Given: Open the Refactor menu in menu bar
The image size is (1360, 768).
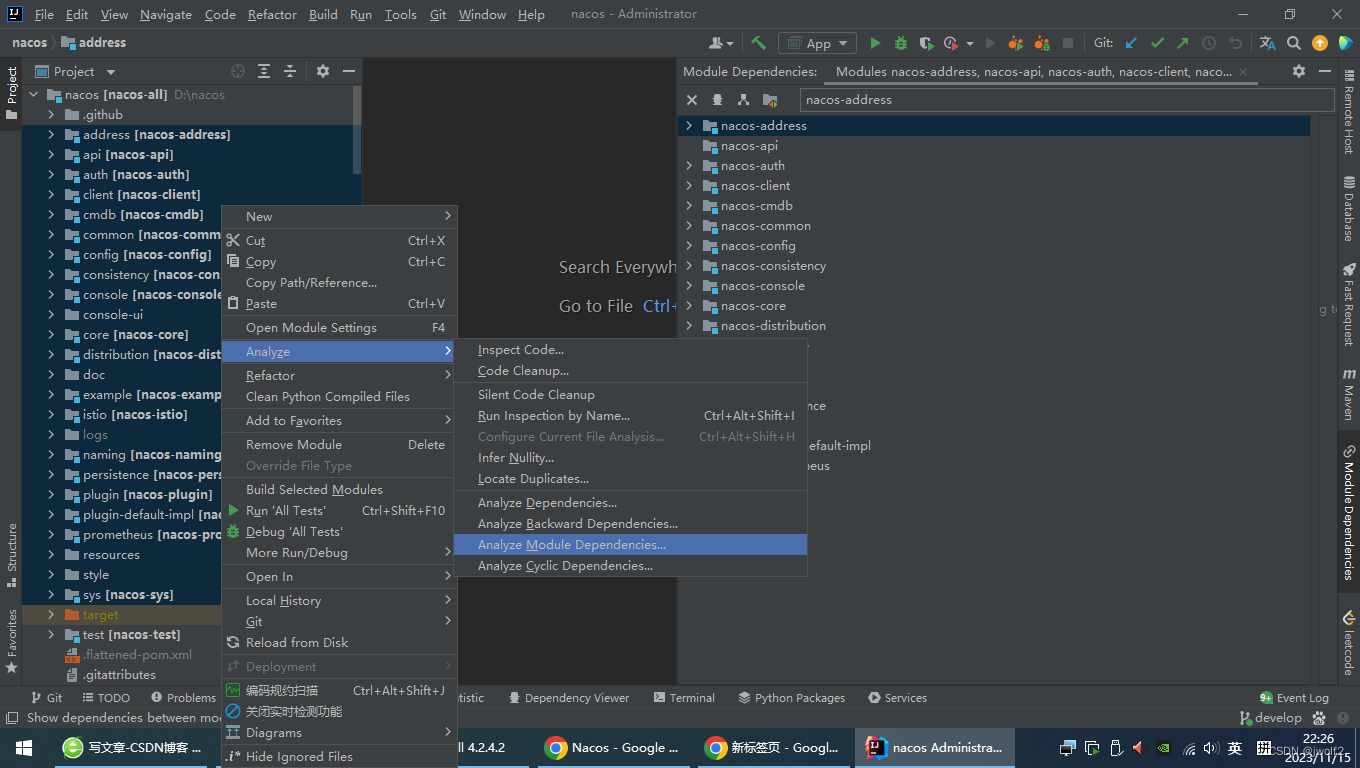Looking at the screenshot, I should pyautogui.click(x=272, y=14).
